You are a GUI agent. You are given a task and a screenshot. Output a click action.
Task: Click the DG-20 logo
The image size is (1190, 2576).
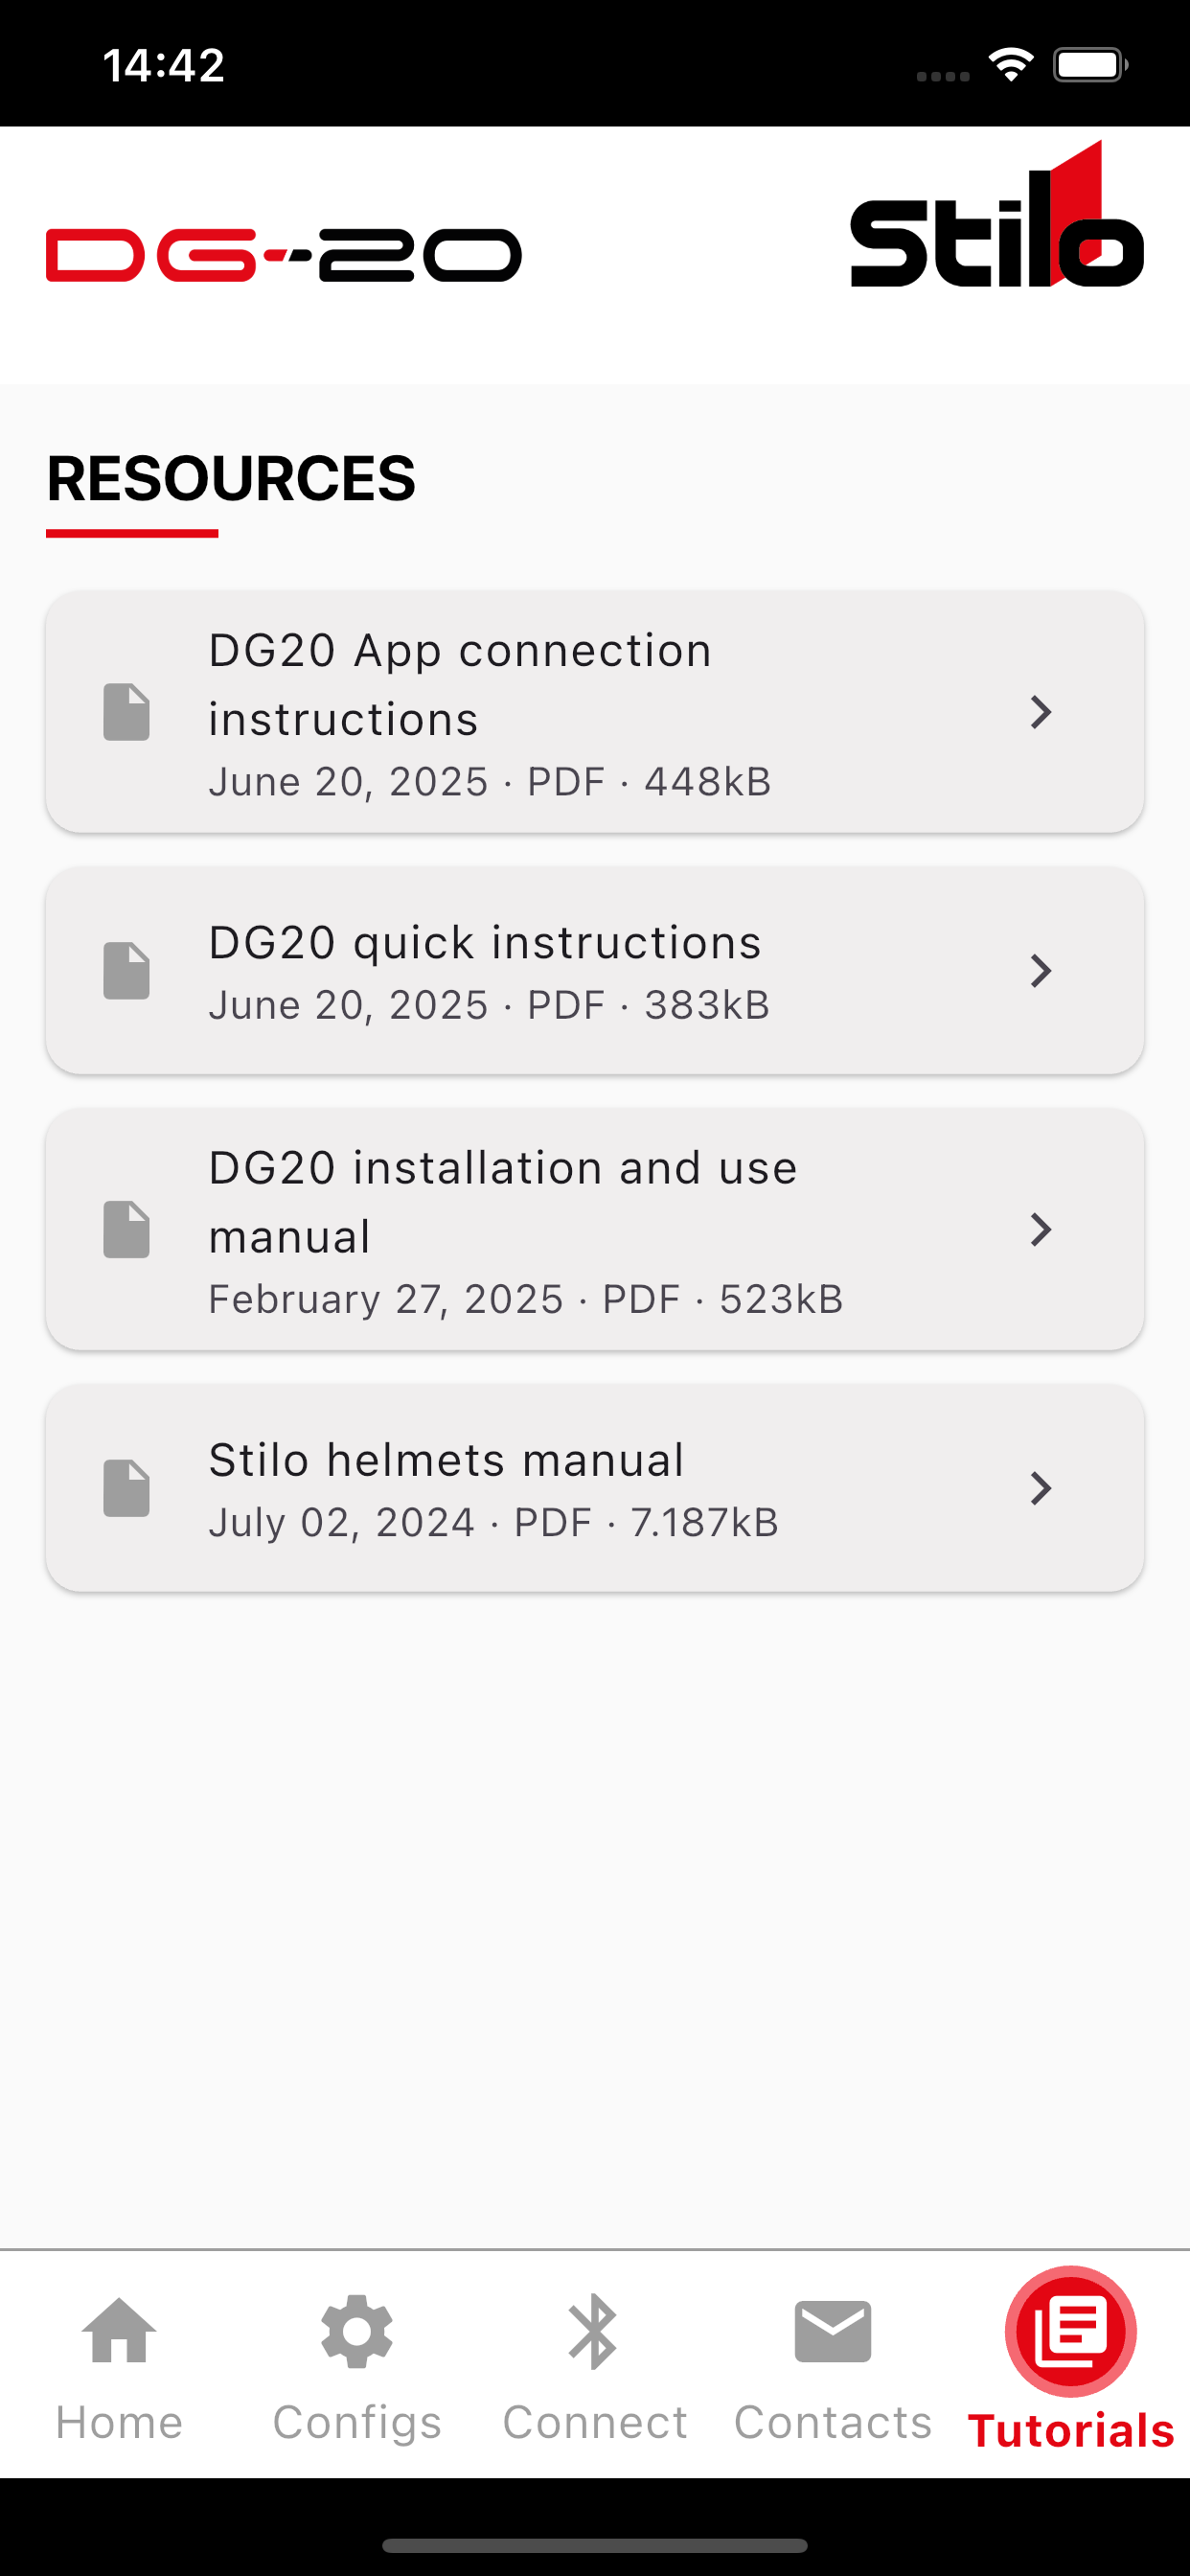[x=284, y=255]
